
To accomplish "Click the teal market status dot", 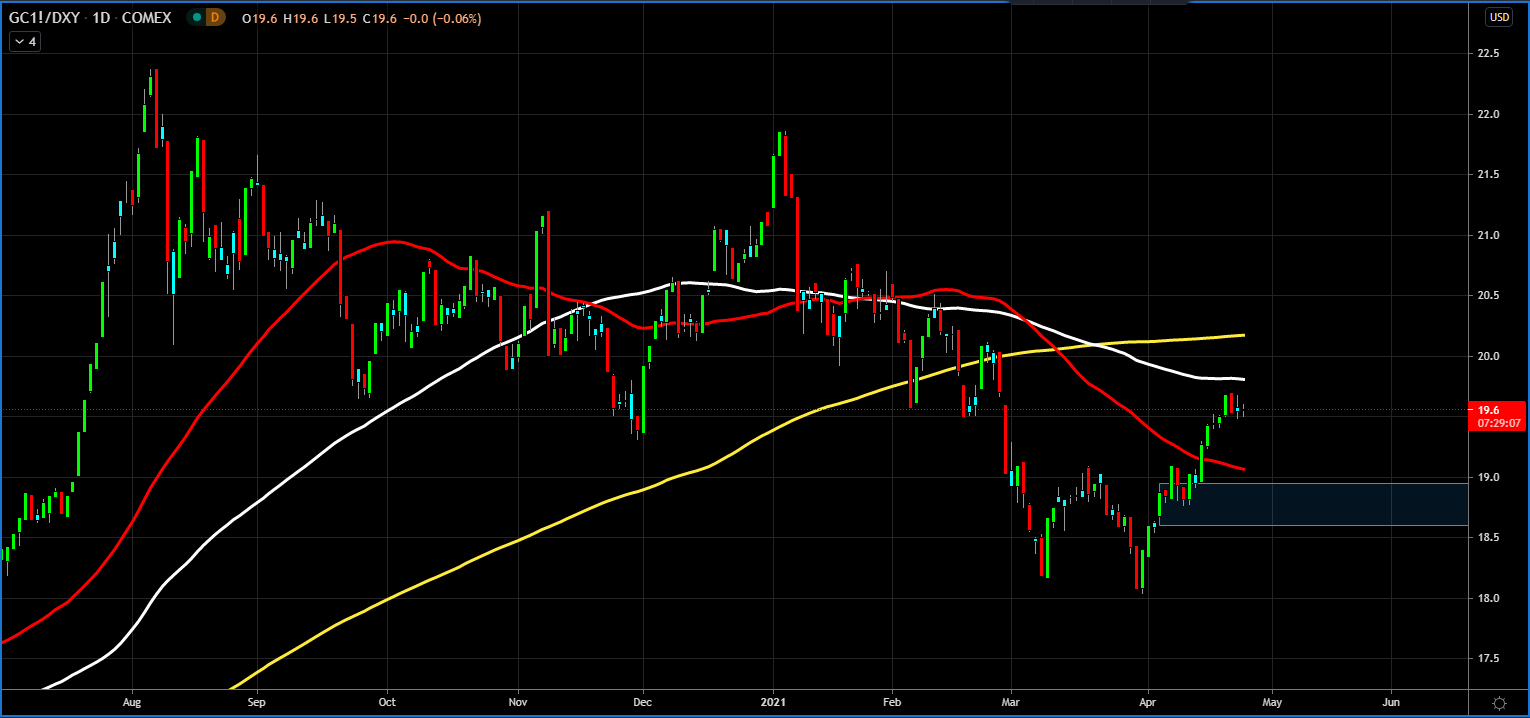I will [x=196, y=17].
